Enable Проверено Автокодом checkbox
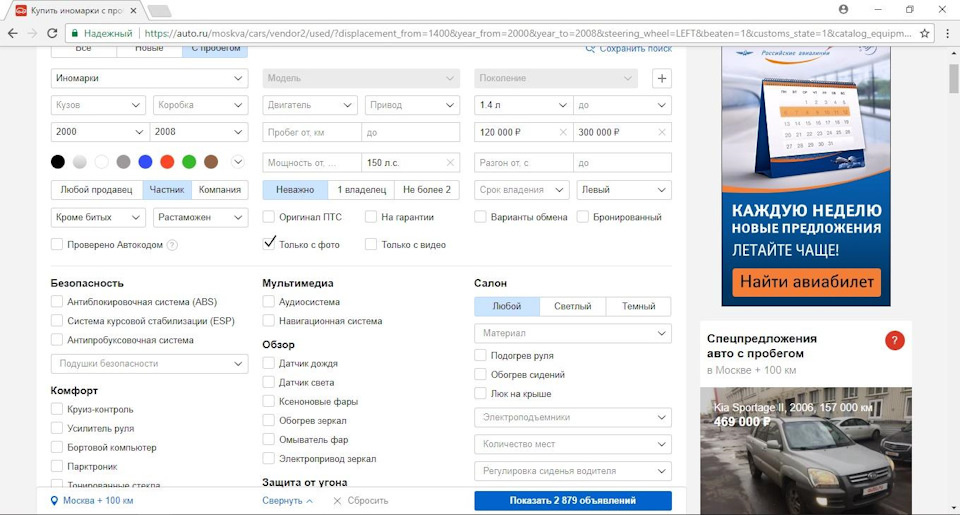This screenshot has width=960, height=515. tap(56, 244)
